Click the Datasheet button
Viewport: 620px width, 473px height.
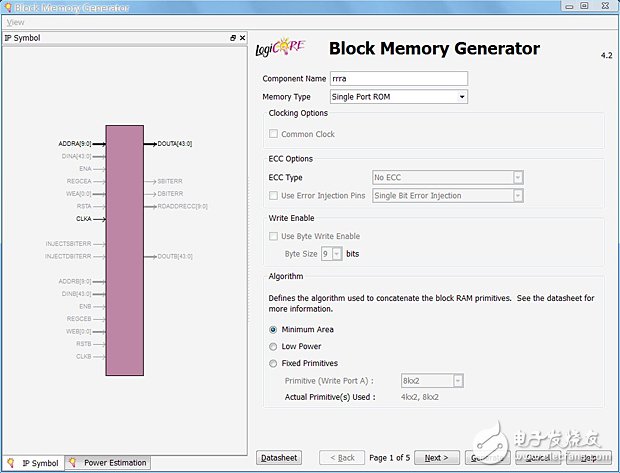pyautogui.click(x=279, y=457)
